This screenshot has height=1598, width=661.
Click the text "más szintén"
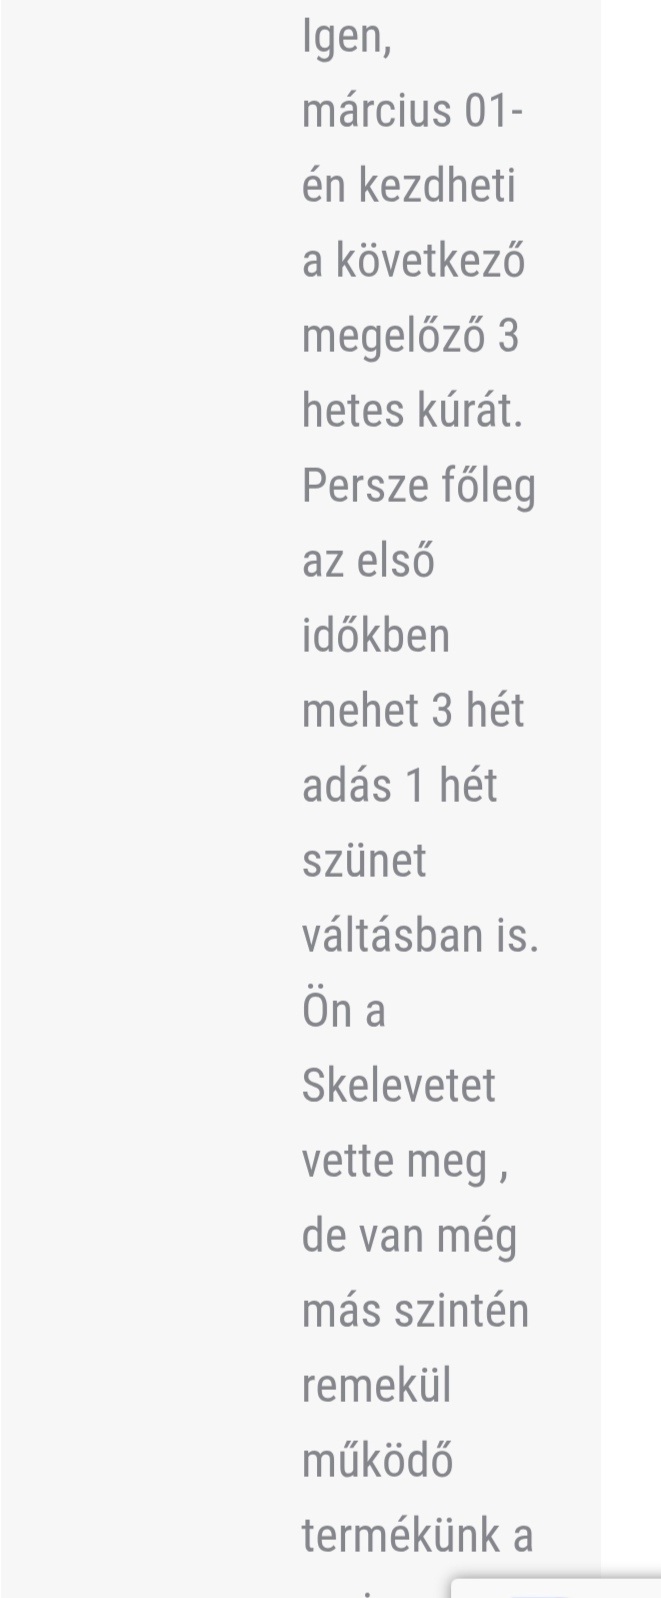(415, 1311)
